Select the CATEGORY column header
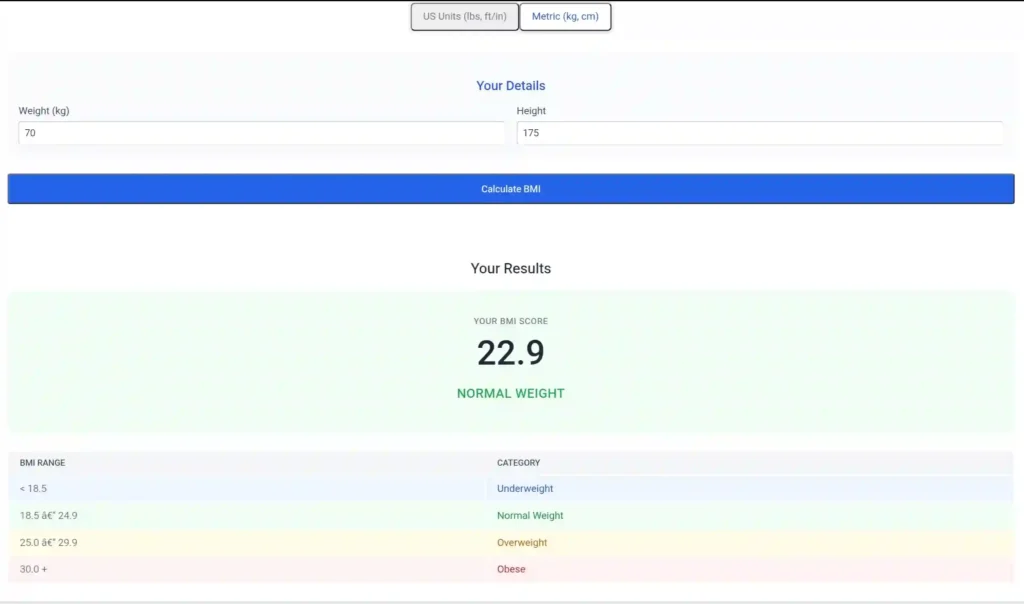The height and width of the screenshot is (604, 1024). (517, 462)
